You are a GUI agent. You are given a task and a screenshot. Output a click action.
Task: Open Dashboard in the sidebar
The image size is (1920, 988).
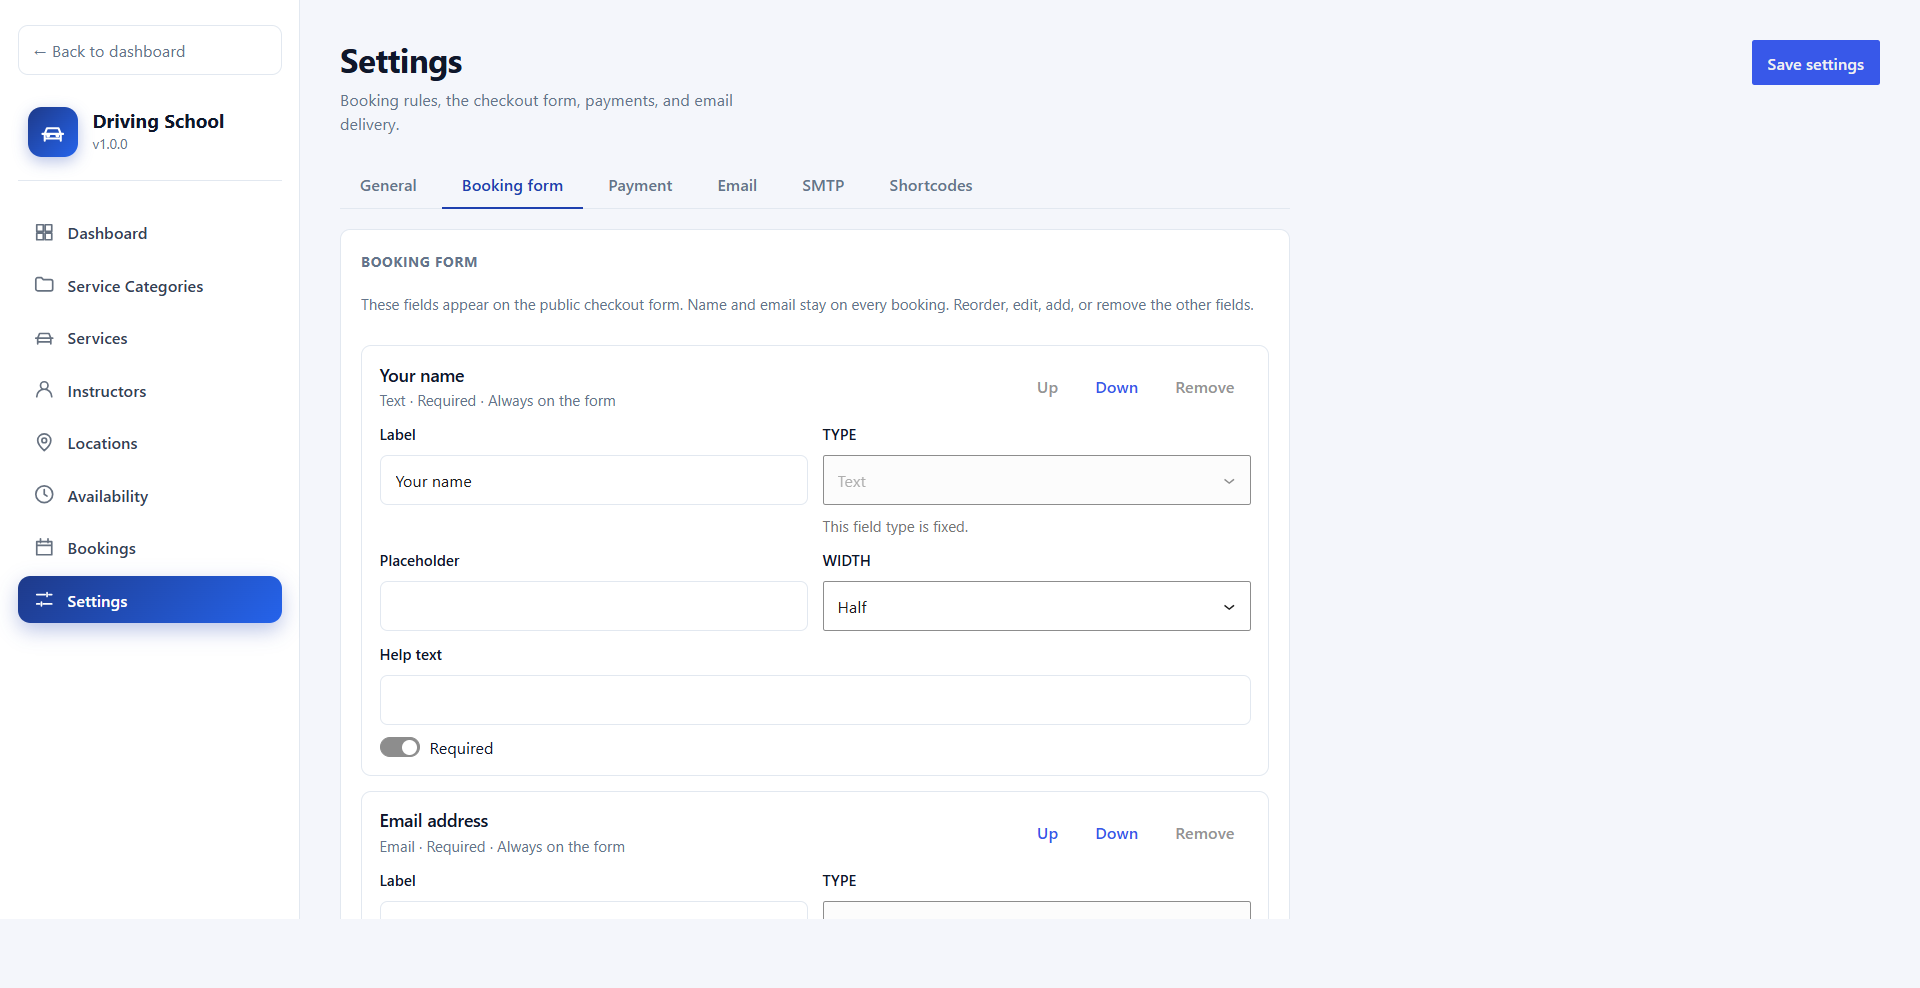coord(150,233)
